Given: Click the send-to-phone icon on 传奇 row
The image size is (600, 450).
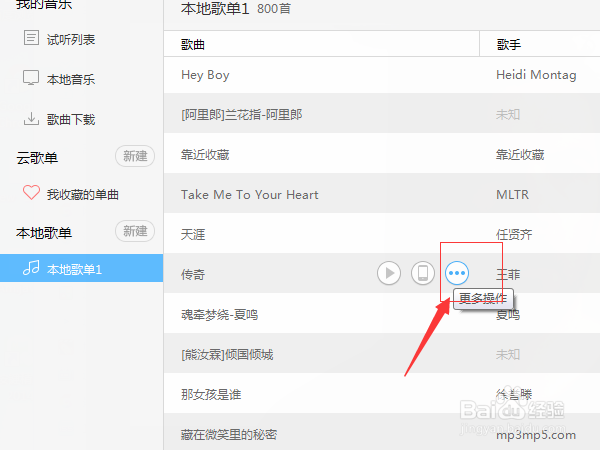Looking at the screenshot, I should click(x=423, y=273).
